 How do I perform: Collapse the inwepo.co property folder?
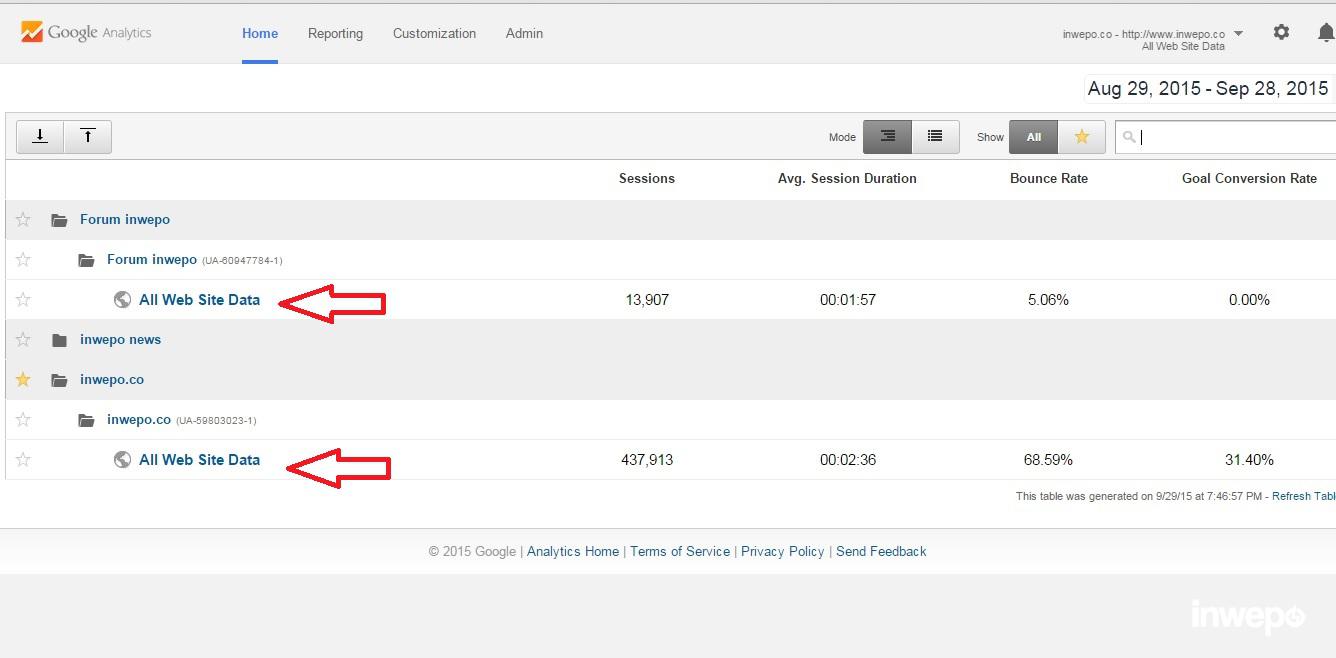pos(86,420)
